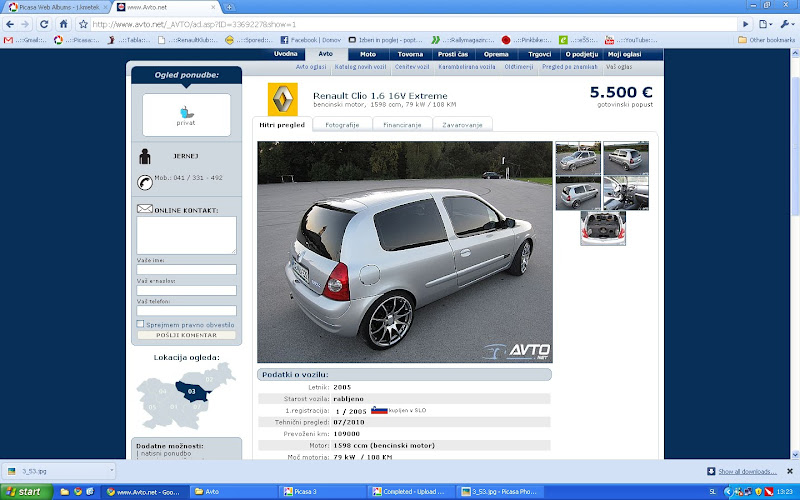Open the Spored bookmark
The image size is (800, 500).
pyautogui.click(x=249, y=40)
